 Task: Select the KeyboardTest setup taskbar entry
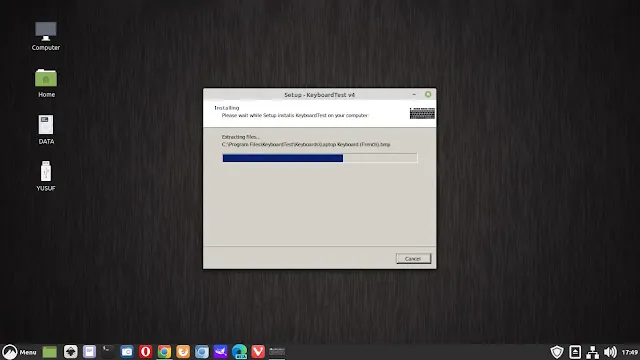tap(277, 352)
